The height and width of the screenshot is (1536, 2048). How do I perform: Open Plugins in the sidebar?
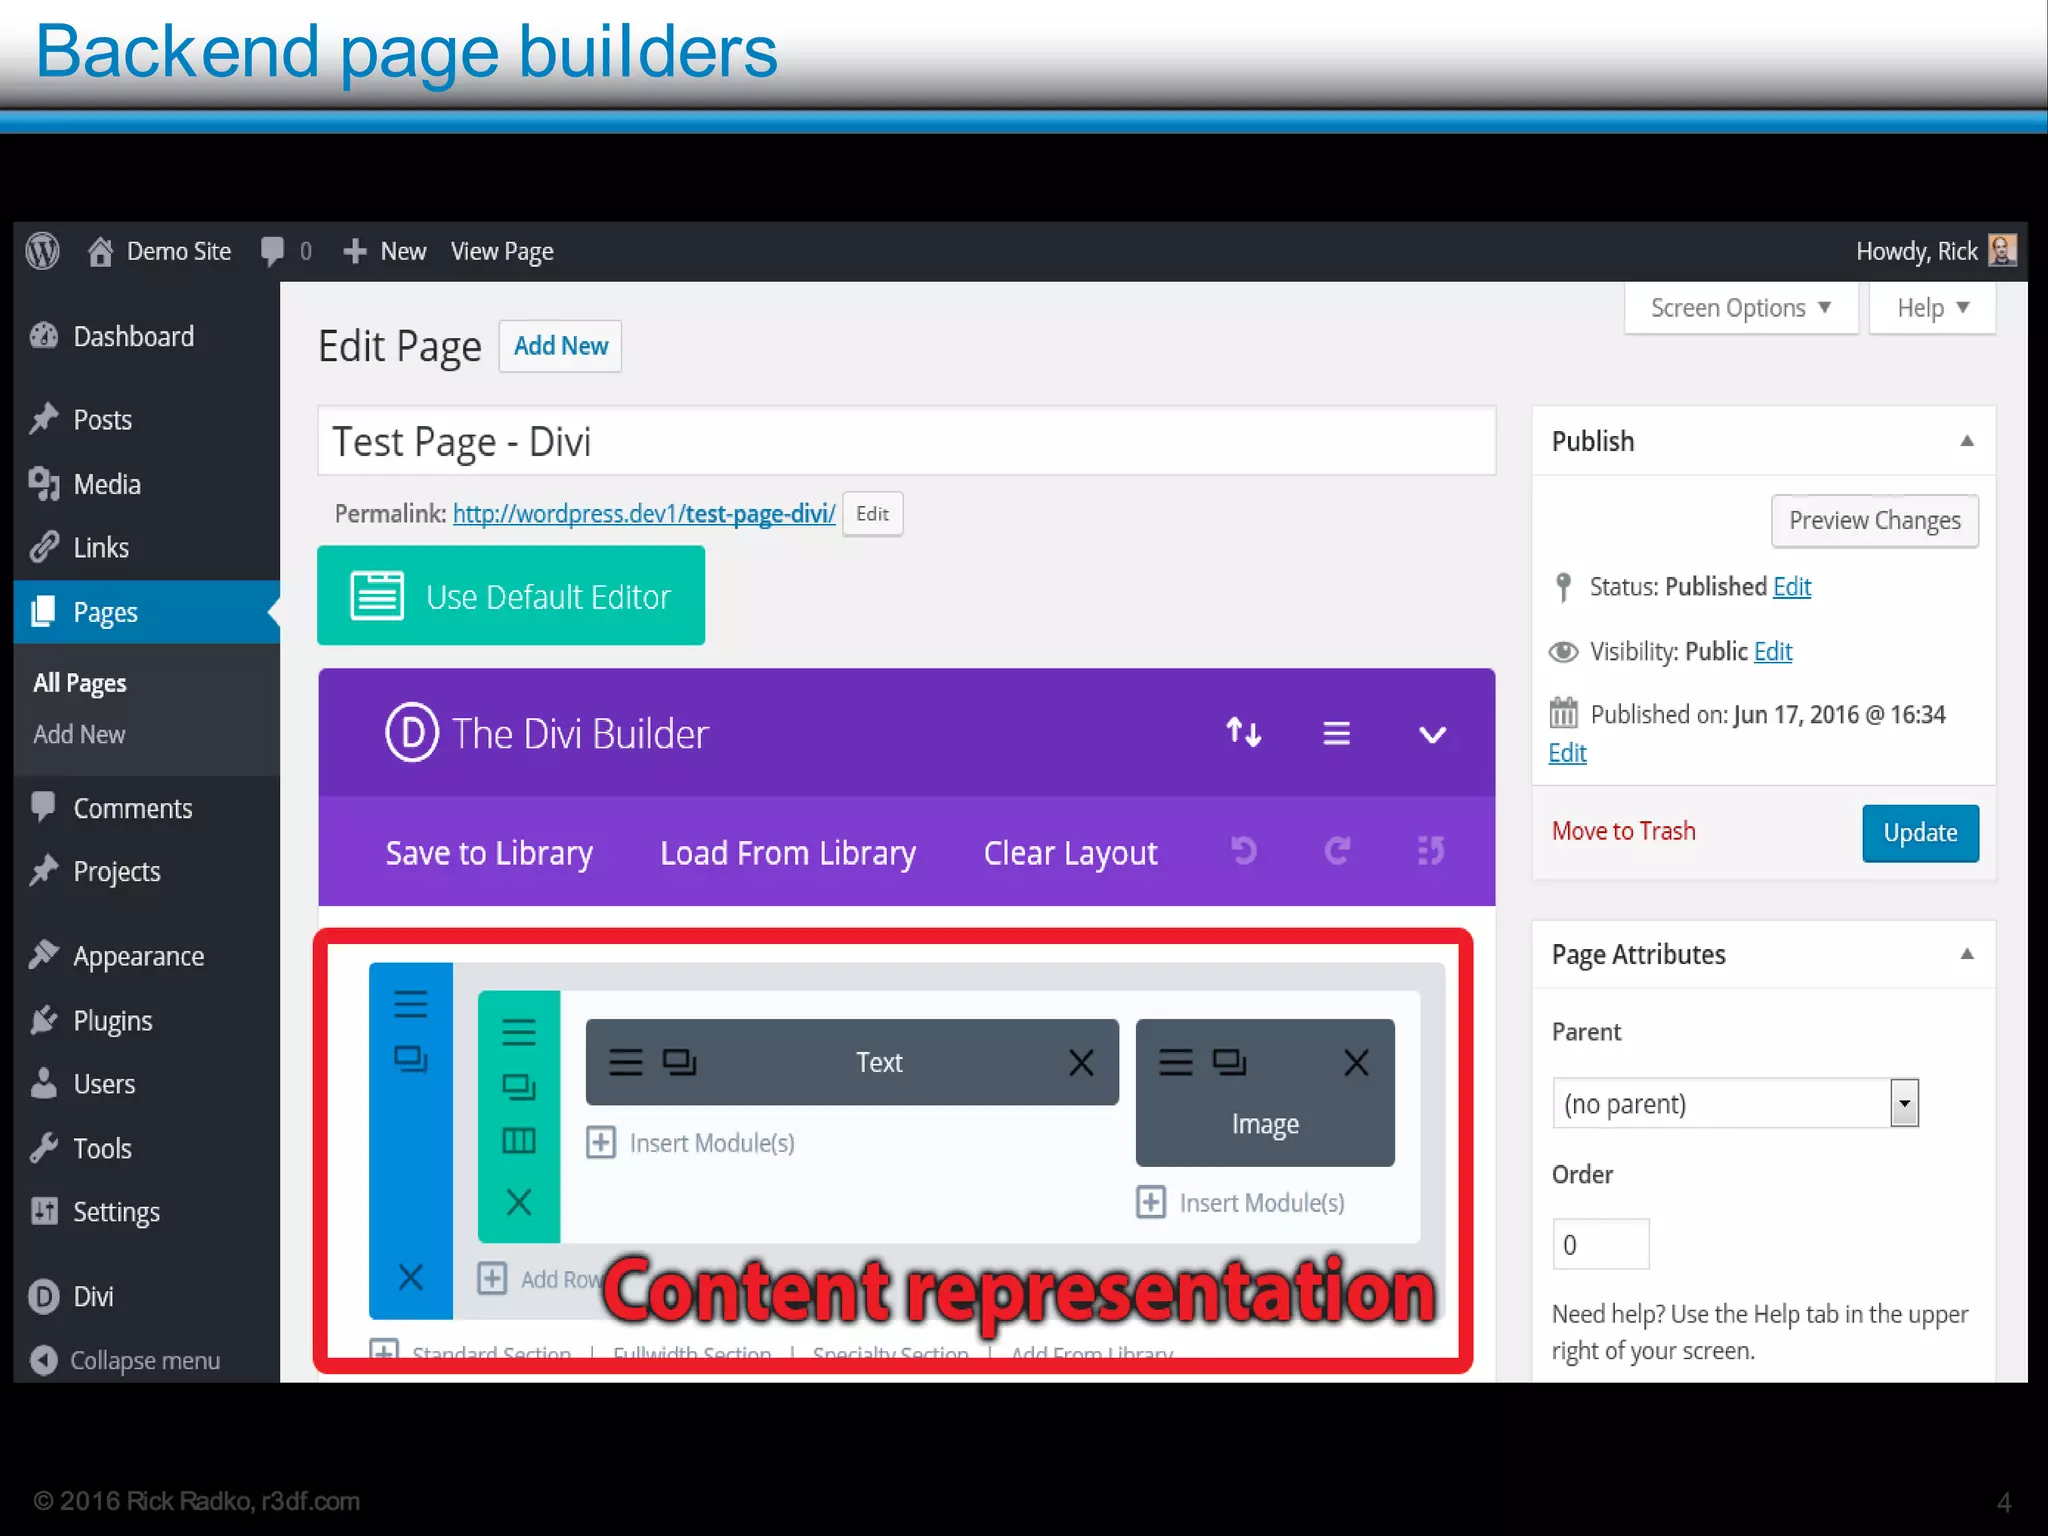pyautogui.click(x=112, y=1020)
